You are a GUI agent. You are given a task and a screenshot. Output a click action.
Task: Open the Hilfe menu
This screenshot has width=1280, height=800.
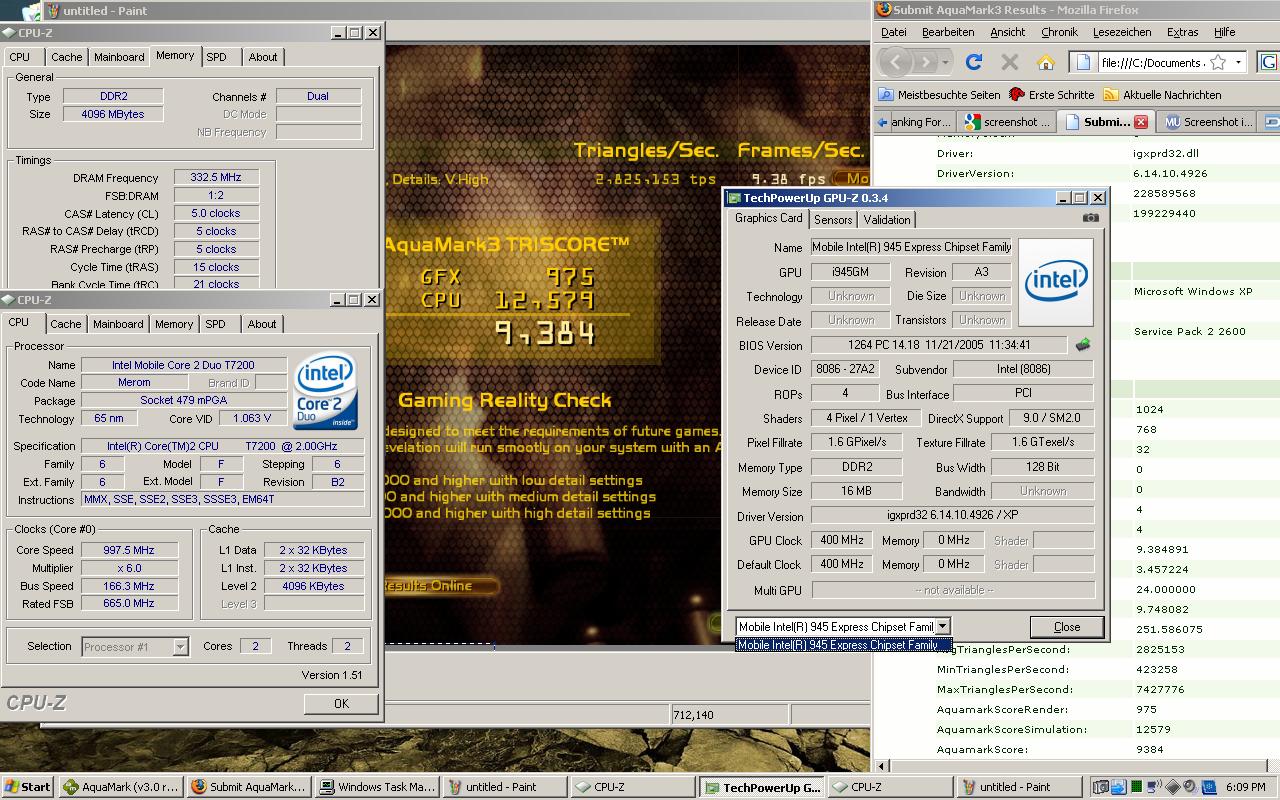(x=1225, y=32)
